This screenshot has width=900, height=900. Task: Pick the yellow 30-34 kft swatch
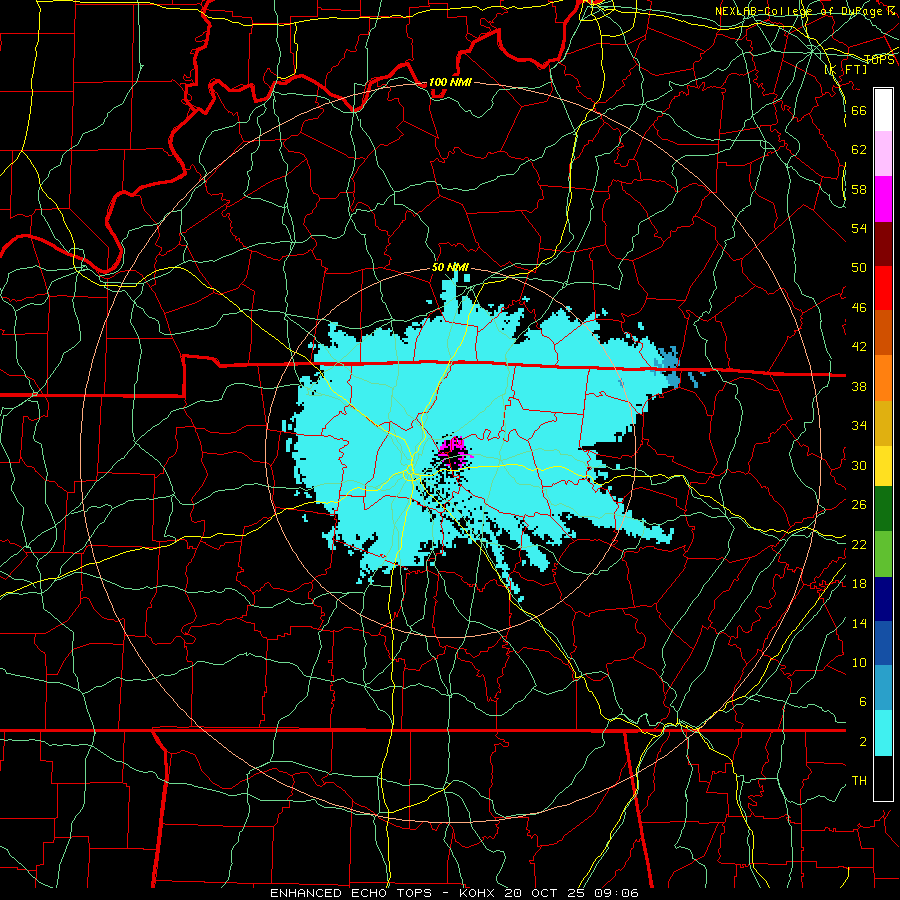click(883, 465)
